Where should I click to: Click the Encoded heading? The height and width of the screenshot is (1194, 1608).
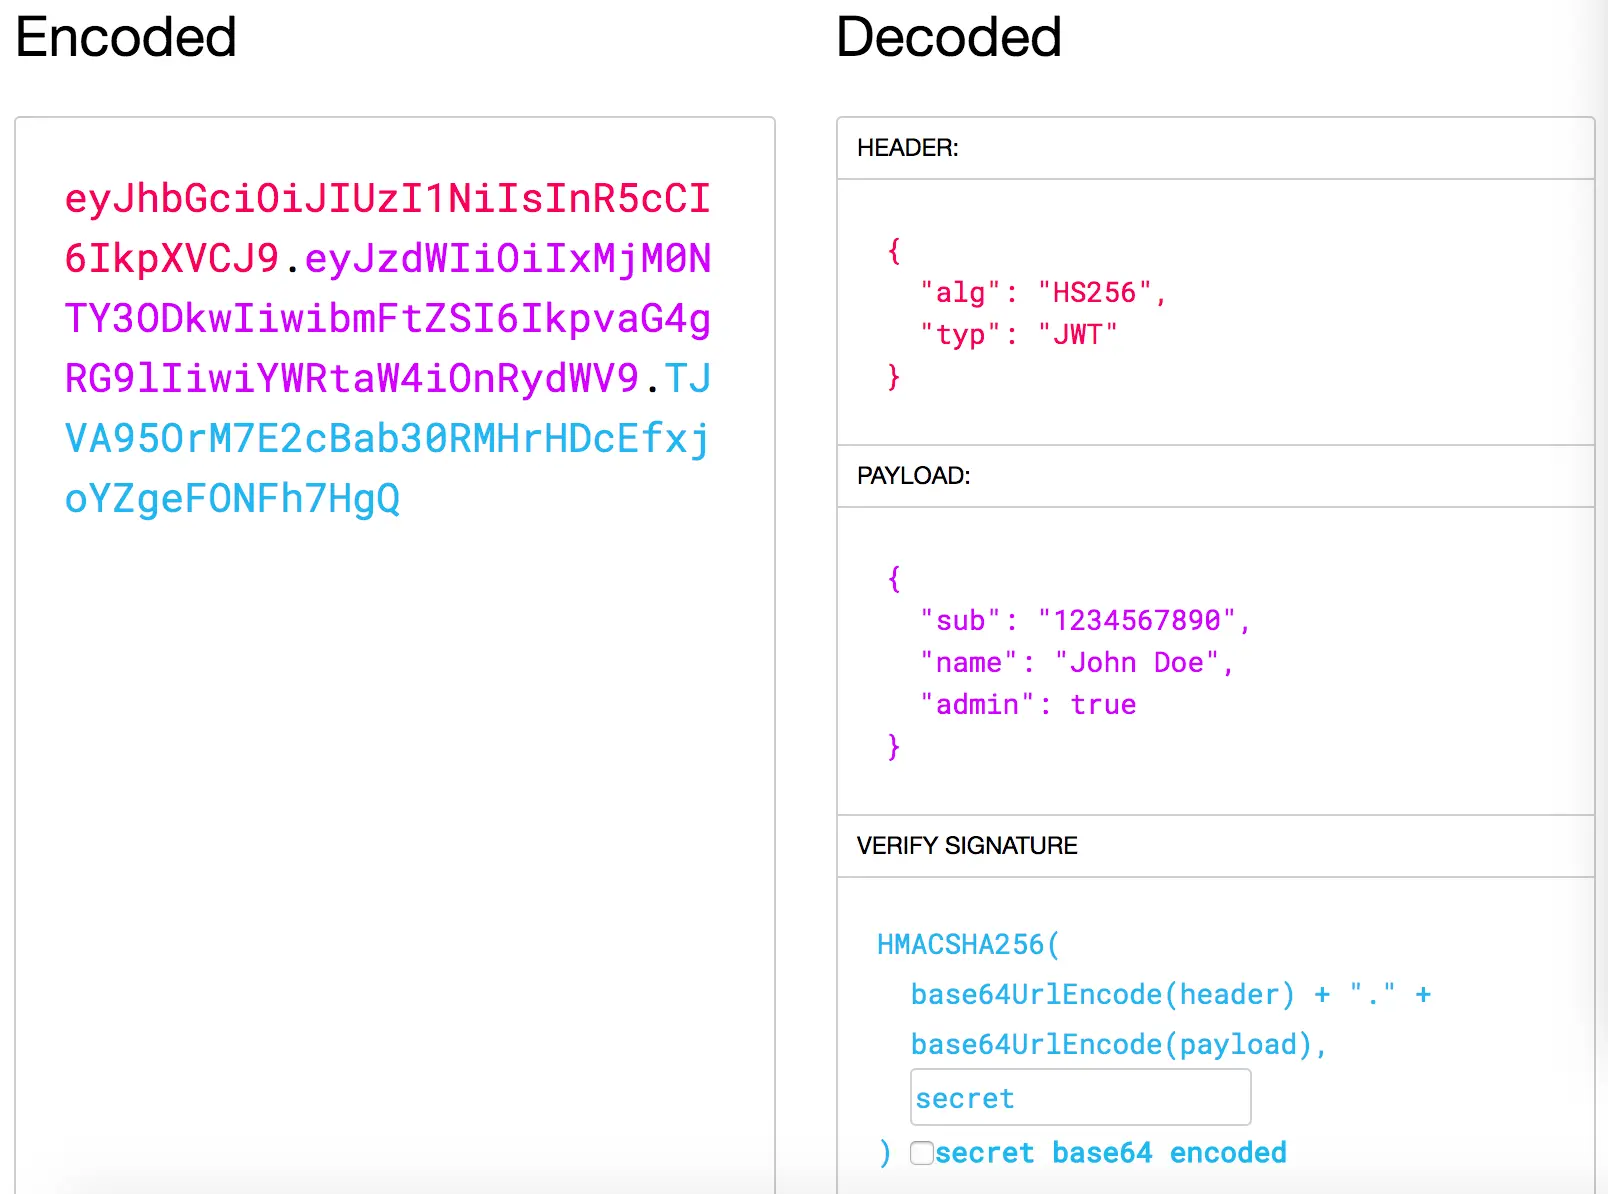point(126,38)
